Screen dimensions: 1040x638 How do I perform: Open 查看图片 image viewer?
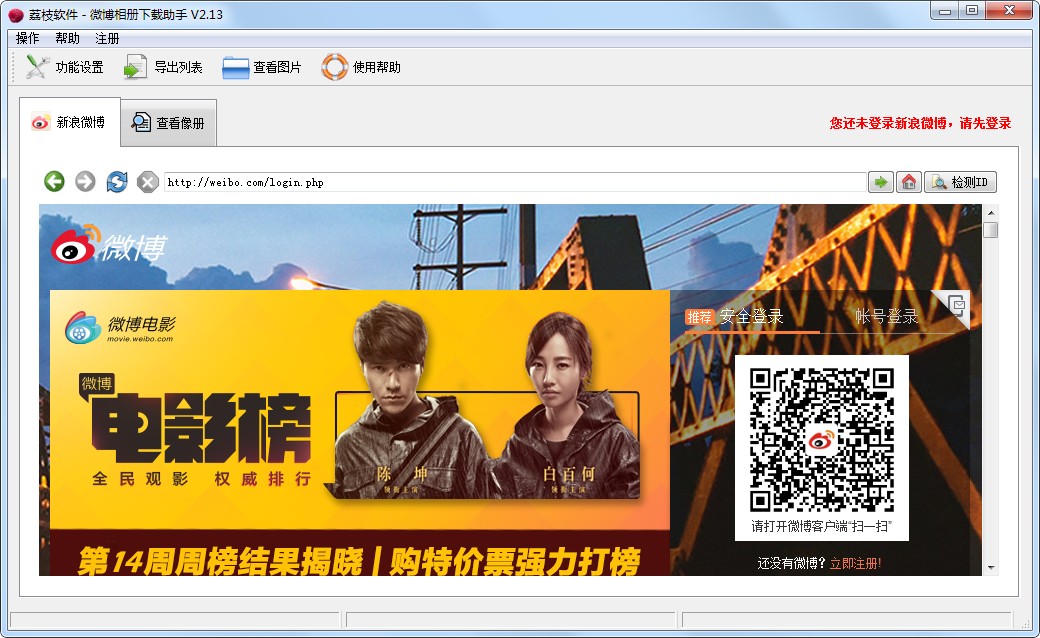pos(262,67)
